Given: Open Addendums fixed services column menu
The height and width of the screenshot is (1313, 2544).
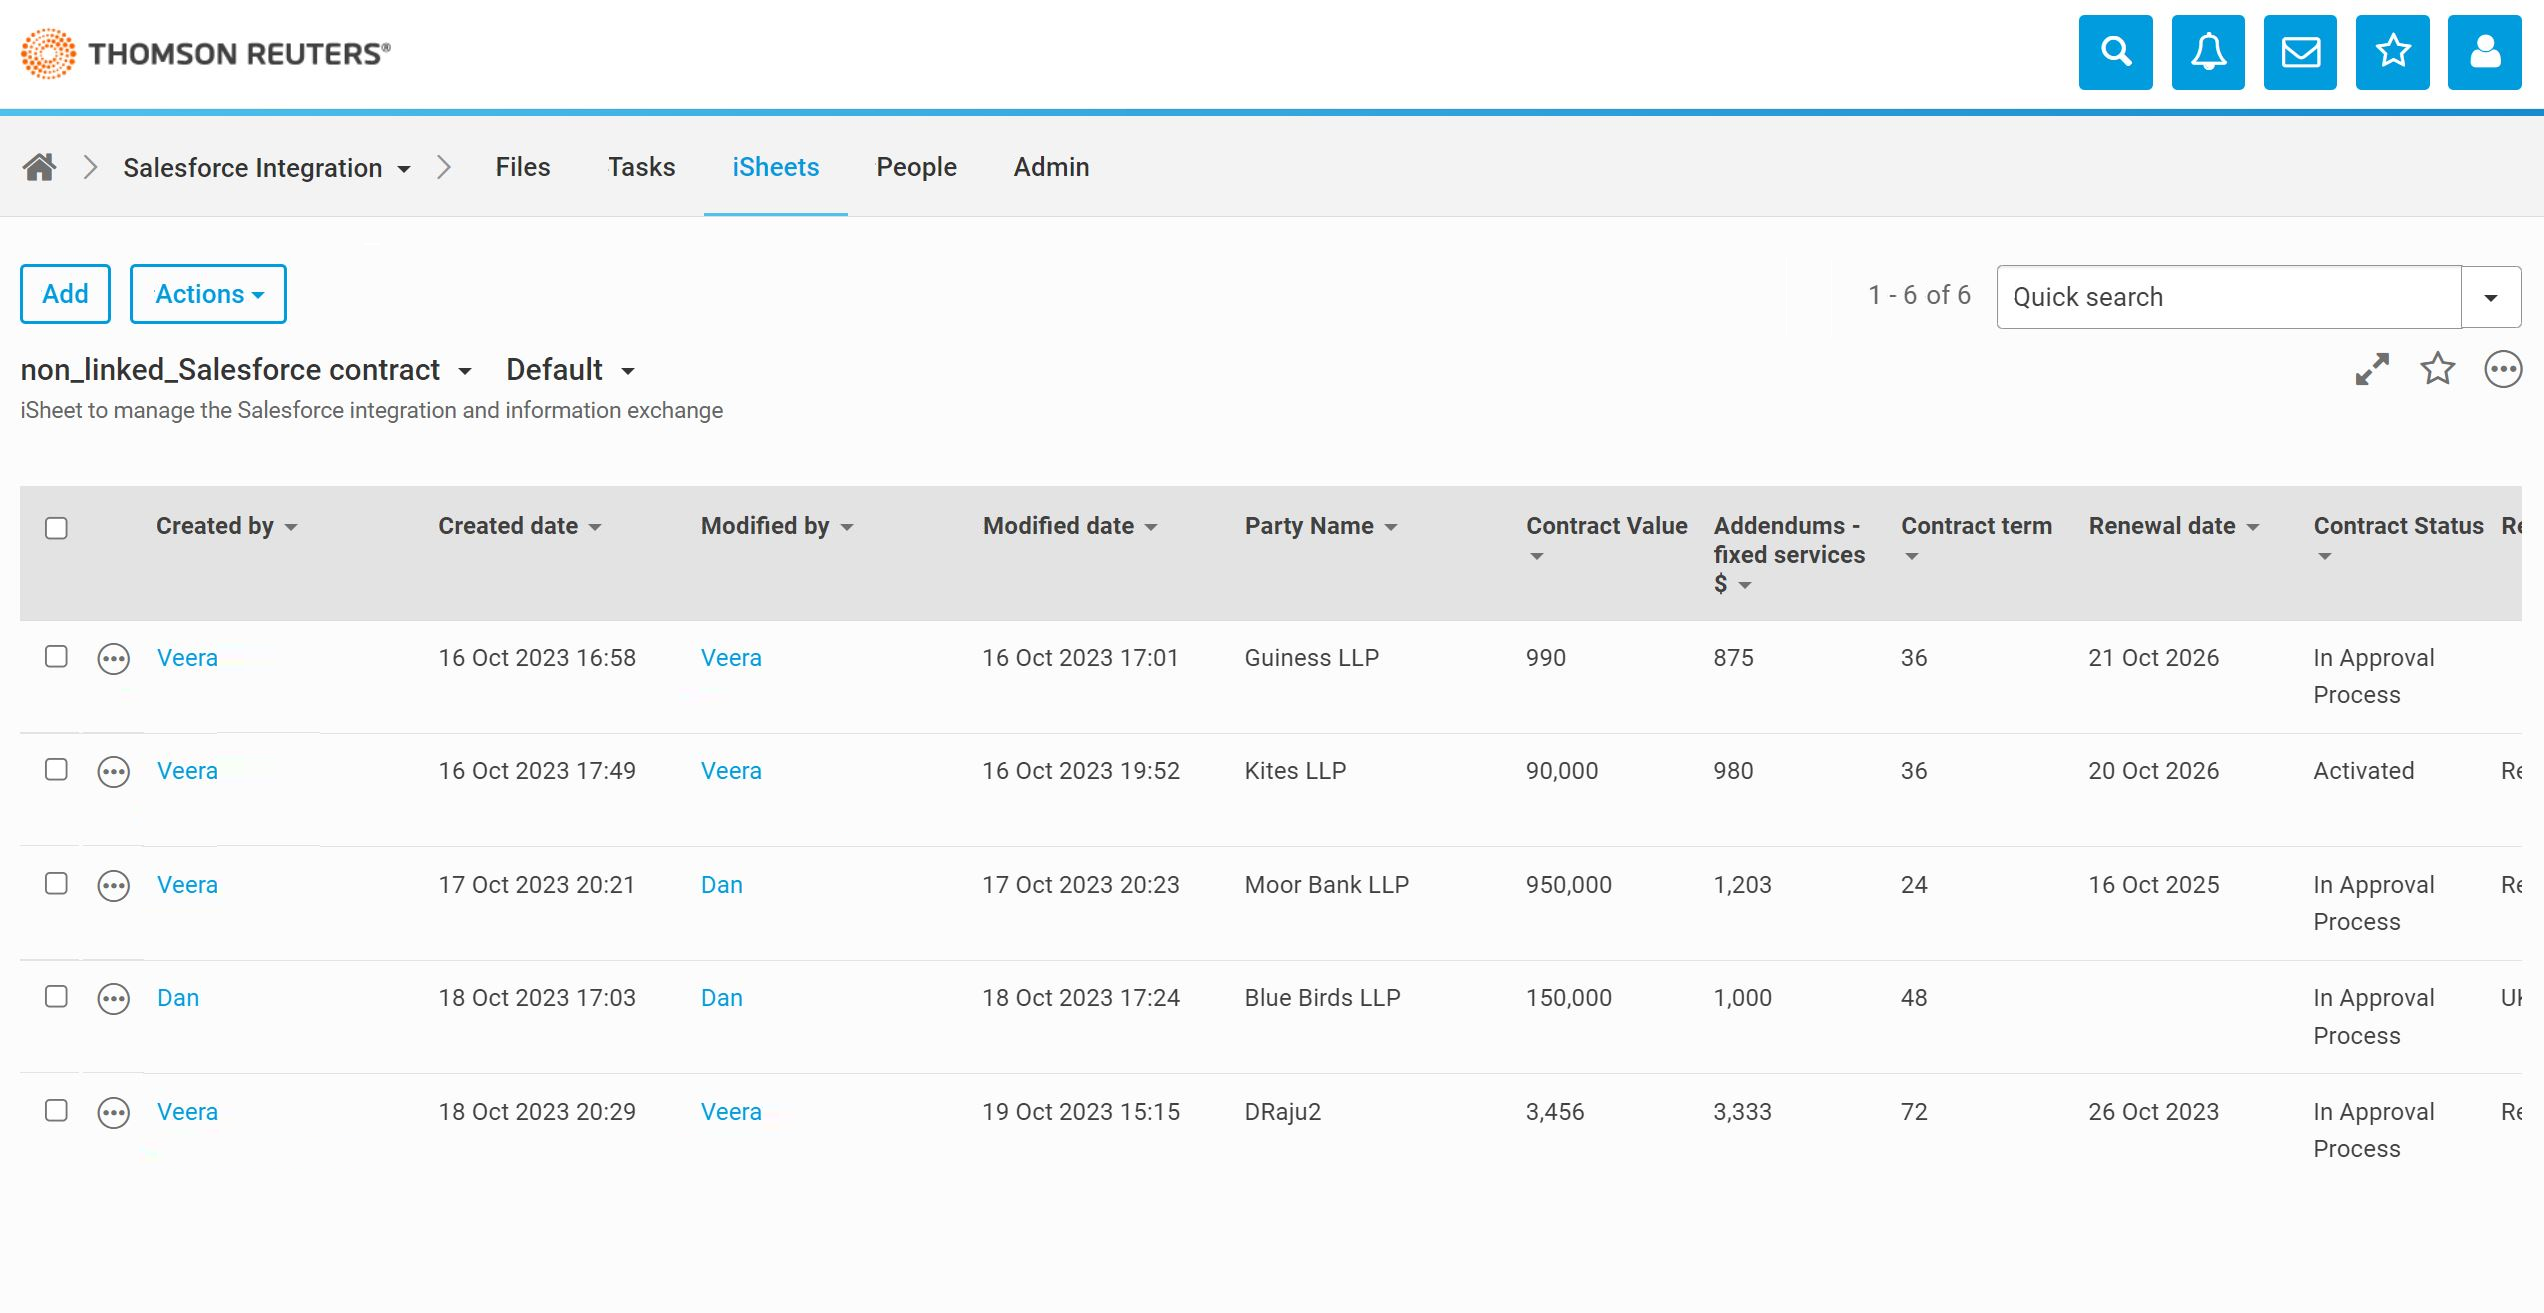Looking at the screenshot, I should pos(1745,585).
